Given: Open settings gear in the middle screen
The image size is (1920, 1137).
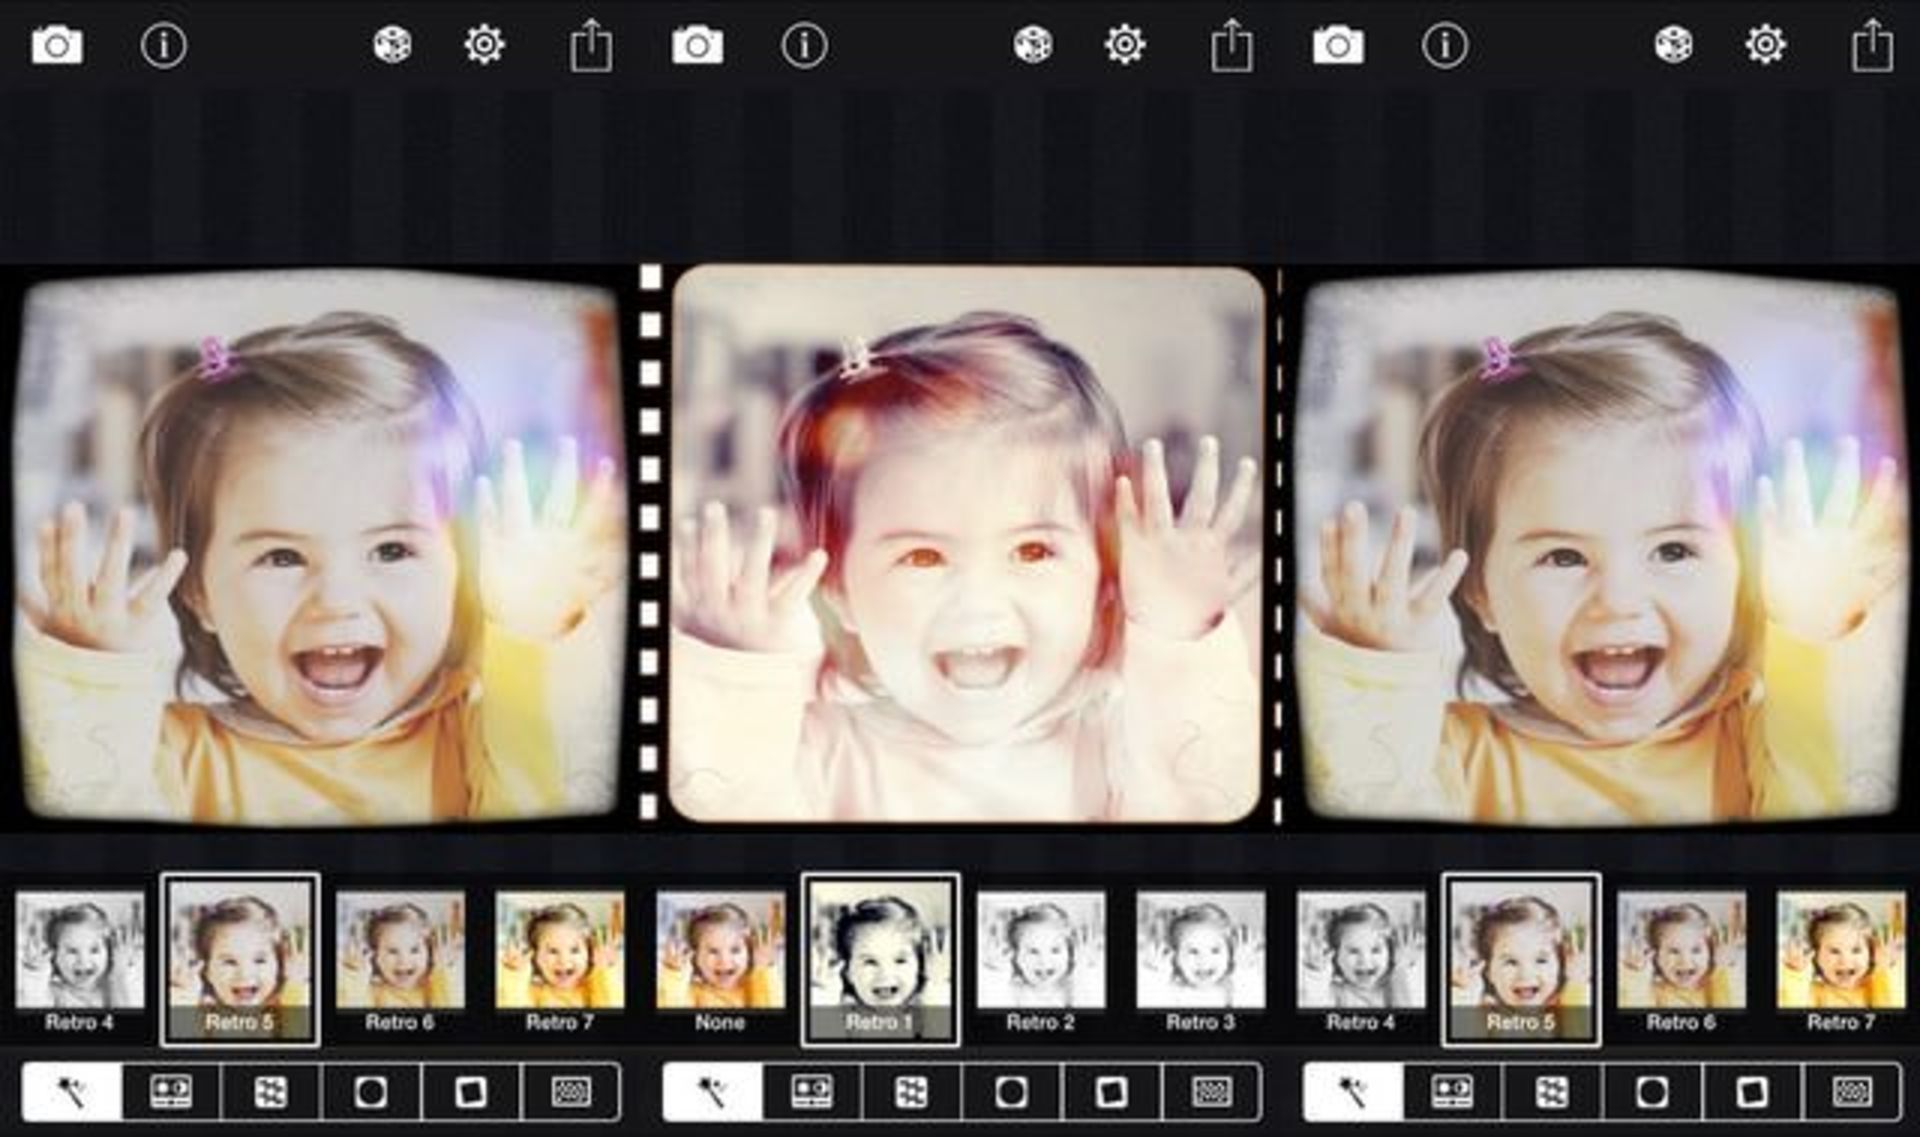Looking at the screenshot, I should (1125, 46).
